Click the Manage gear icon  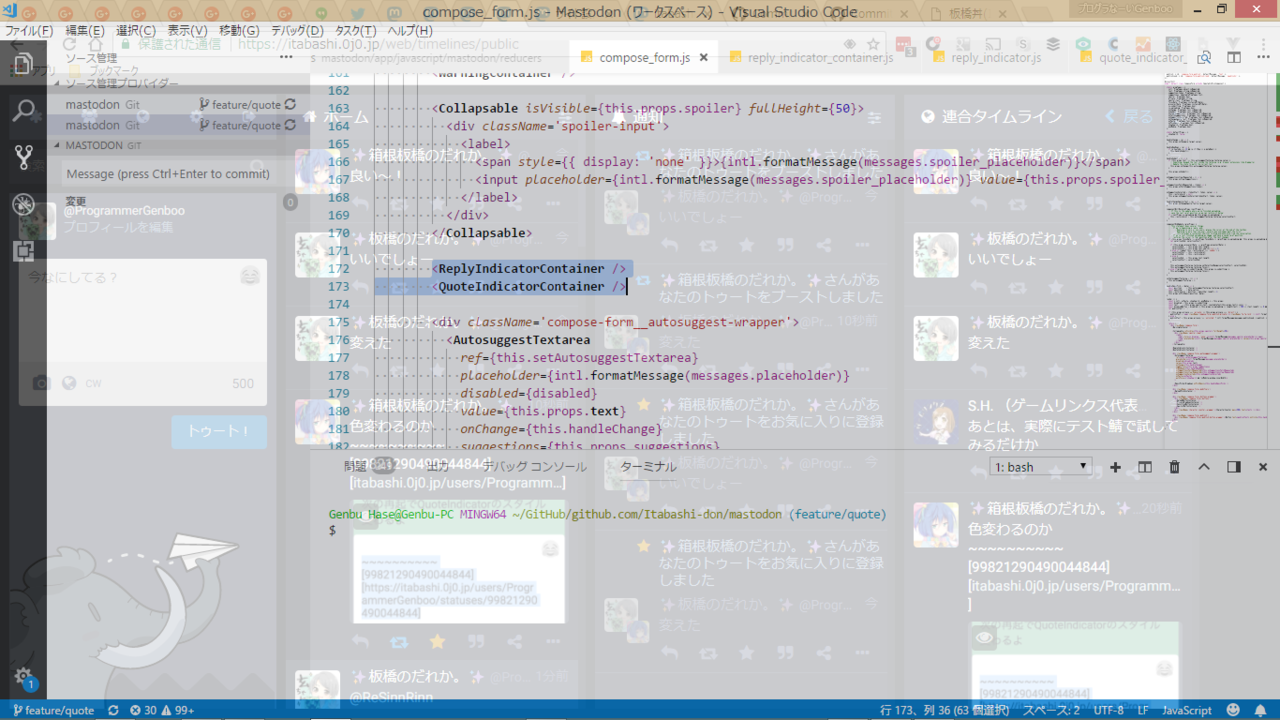[23, 676]
